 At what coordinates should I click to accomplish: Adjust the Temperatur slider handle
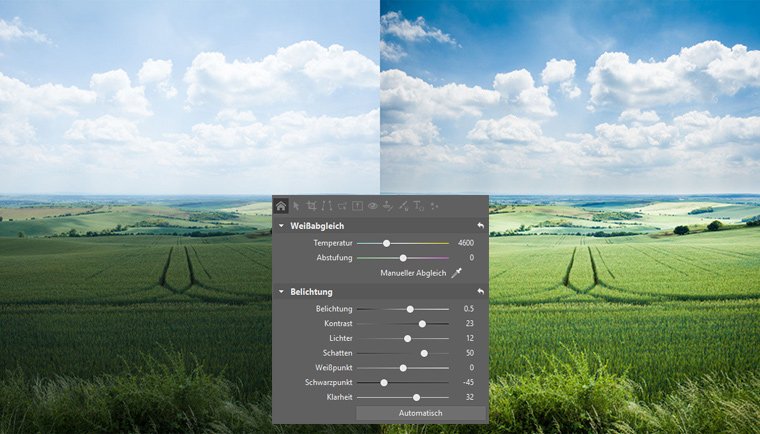(x=386, y=243)
